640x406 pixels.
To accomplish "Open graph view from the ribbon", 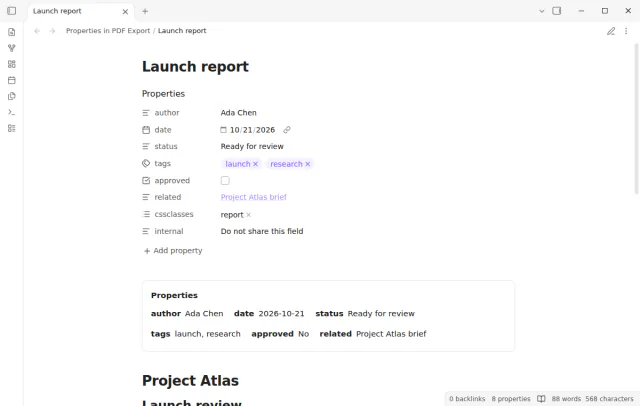I will (11, 48).
